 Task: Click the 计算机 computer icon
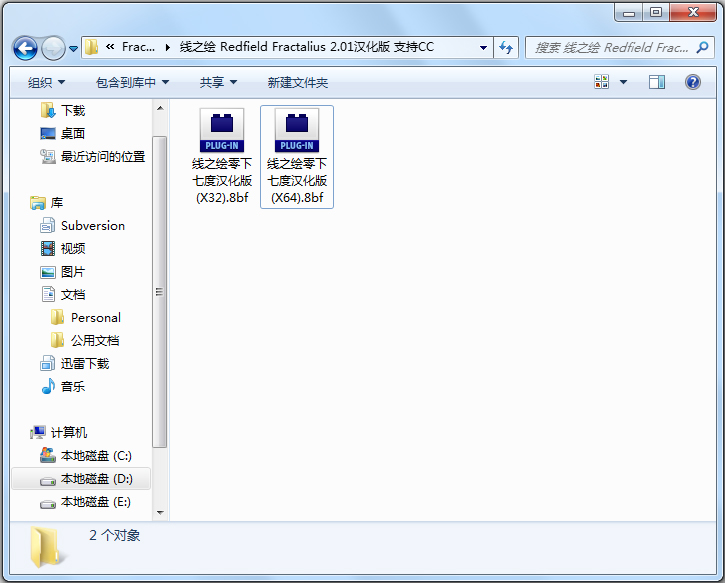pos(38,433)
